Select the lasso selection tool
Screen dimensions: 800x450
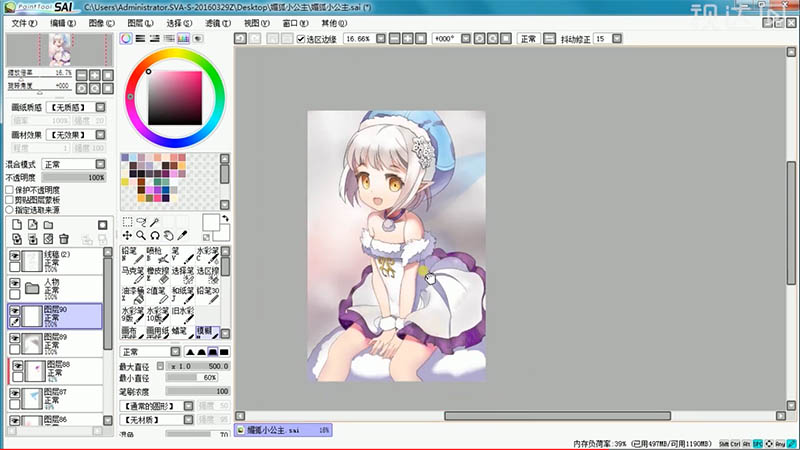[x=141, y=221]
